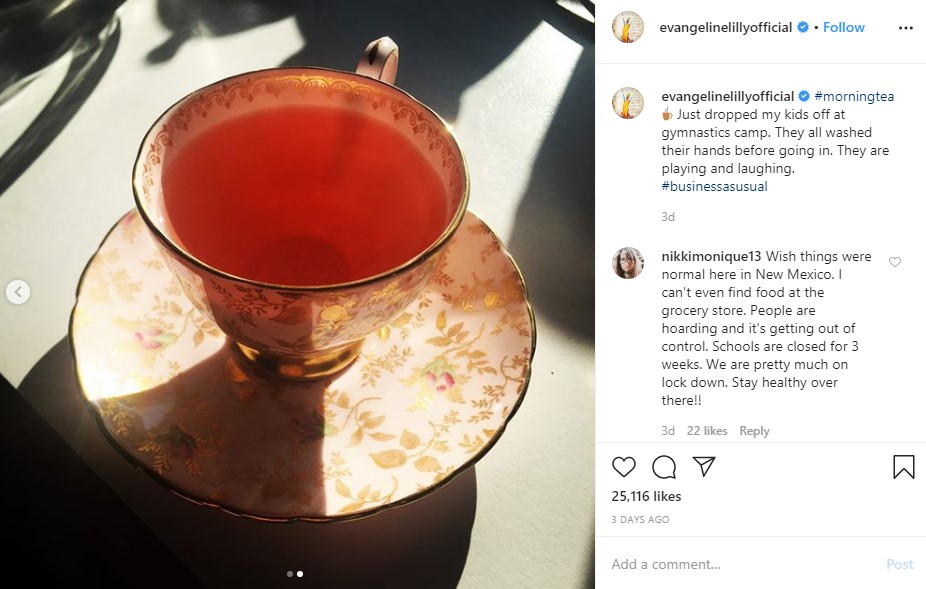
Task: Open the 25,116 likes list
Action: click(646, 496)
